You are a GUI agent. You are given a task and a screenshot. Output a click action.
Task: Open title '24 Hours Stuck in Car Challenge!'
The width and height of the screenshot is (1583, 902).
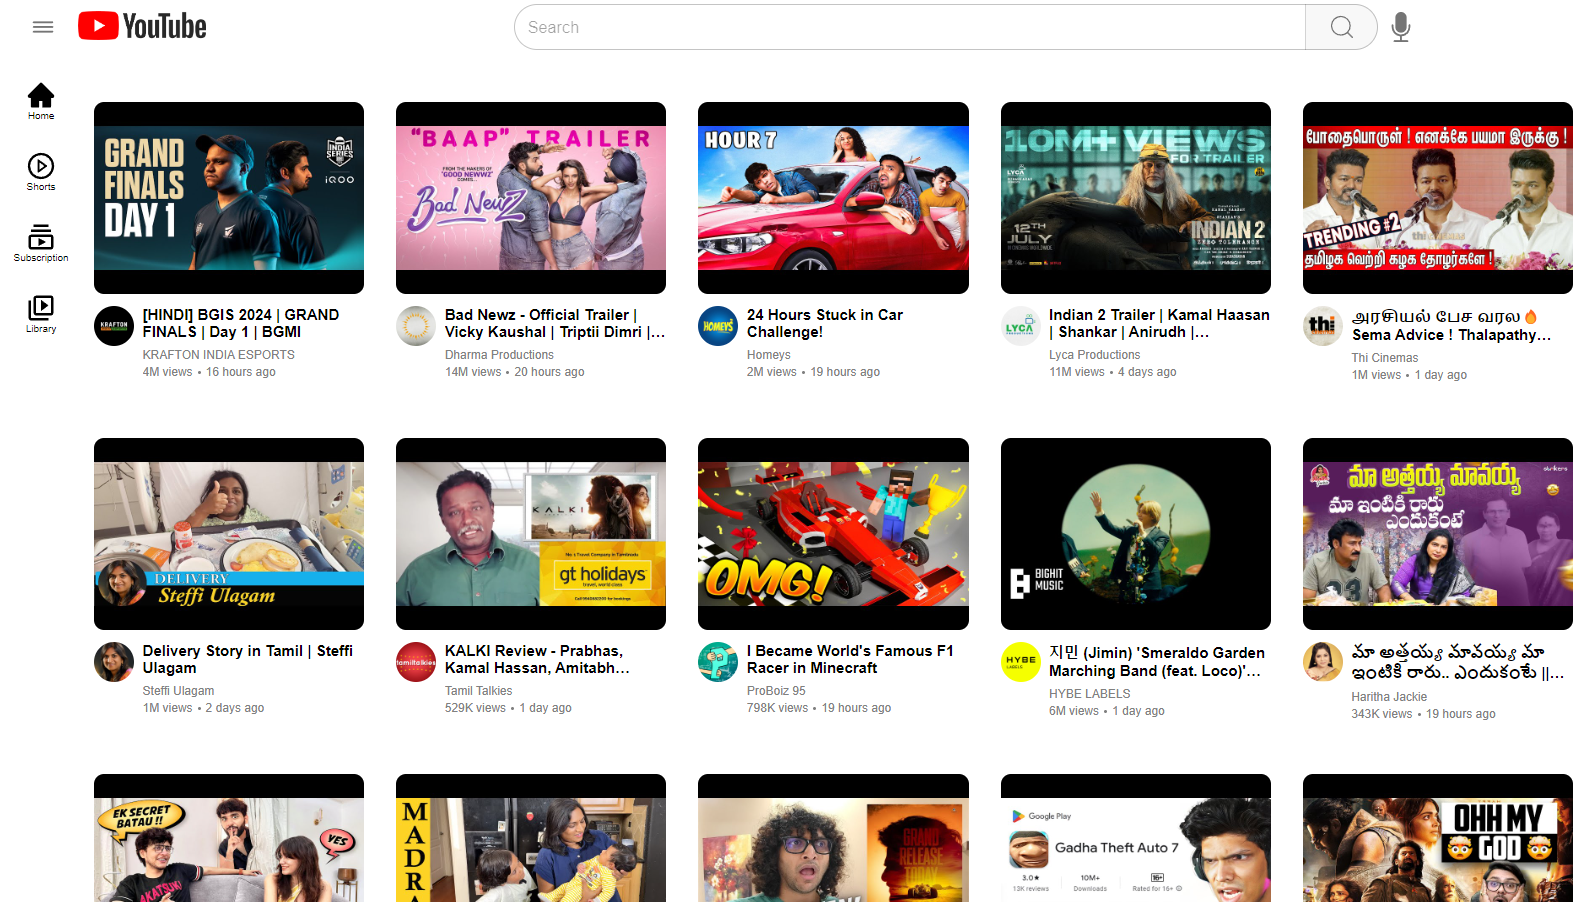(825, 323)
